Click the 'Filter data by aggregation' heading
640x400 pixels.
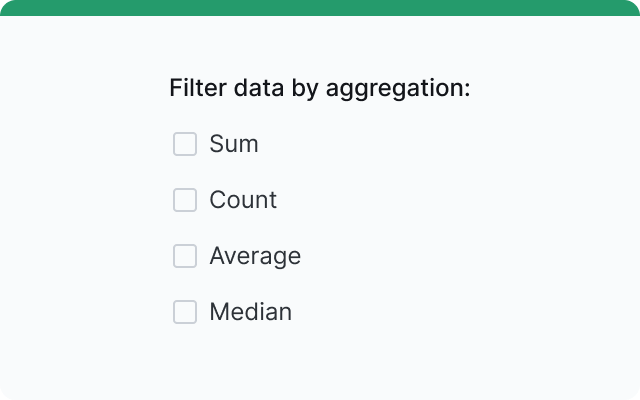[319, 88]
